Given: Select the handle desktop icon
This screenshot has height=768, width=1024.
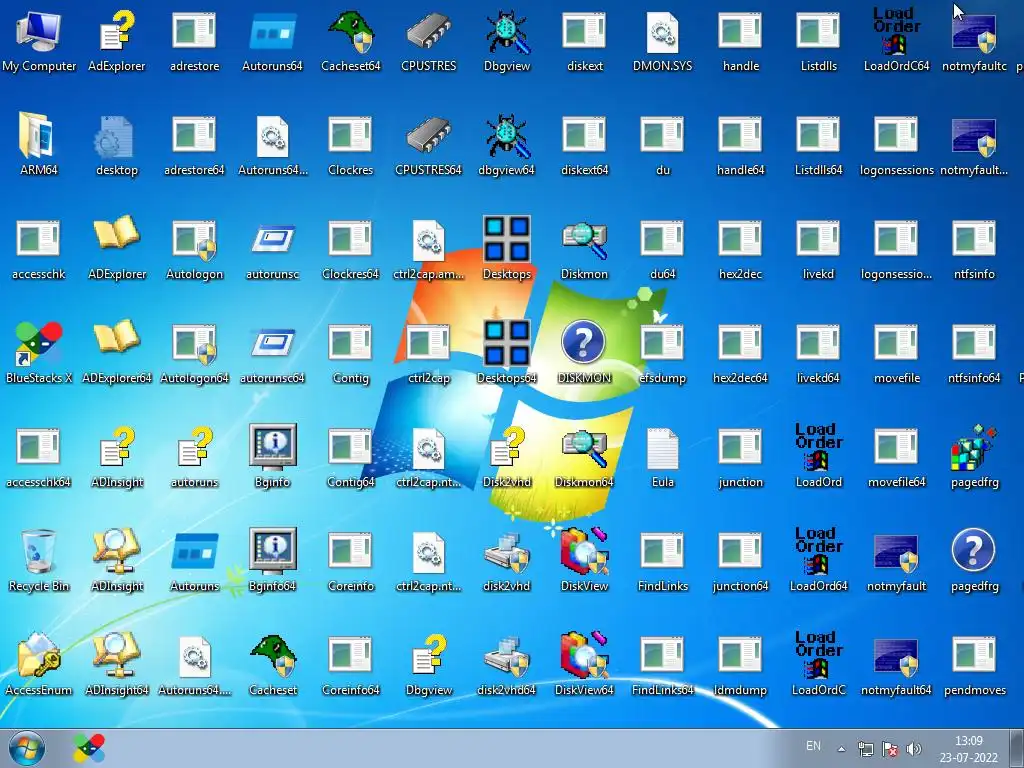Looking at the screenshot, I should click(x=741, y=40).
